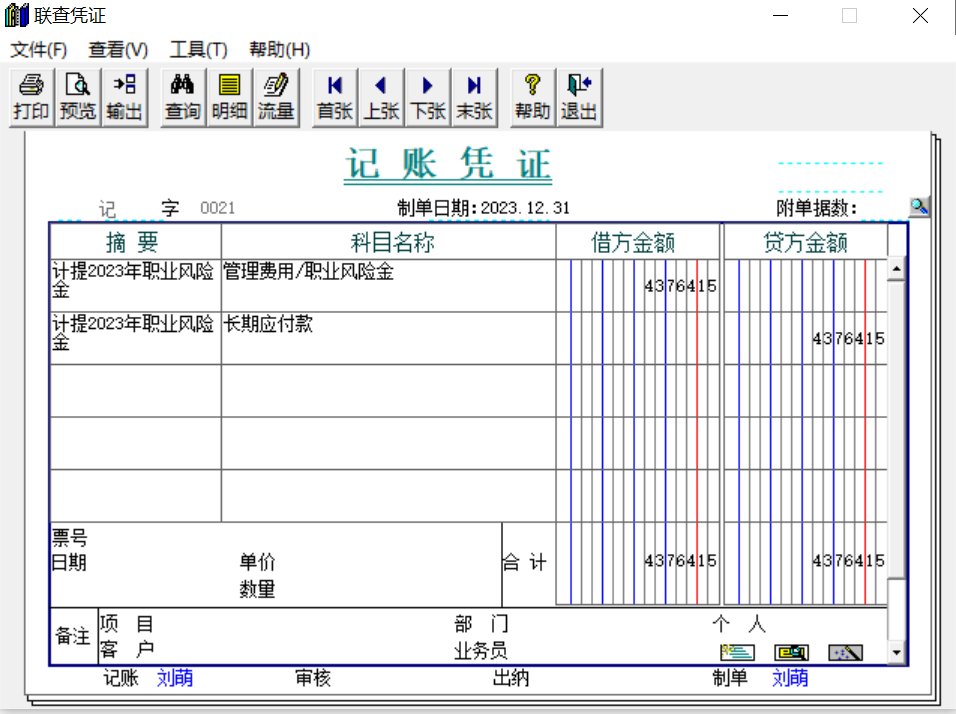Click 退出 exit button
956x714 pixels.
[x=579, y=97]
